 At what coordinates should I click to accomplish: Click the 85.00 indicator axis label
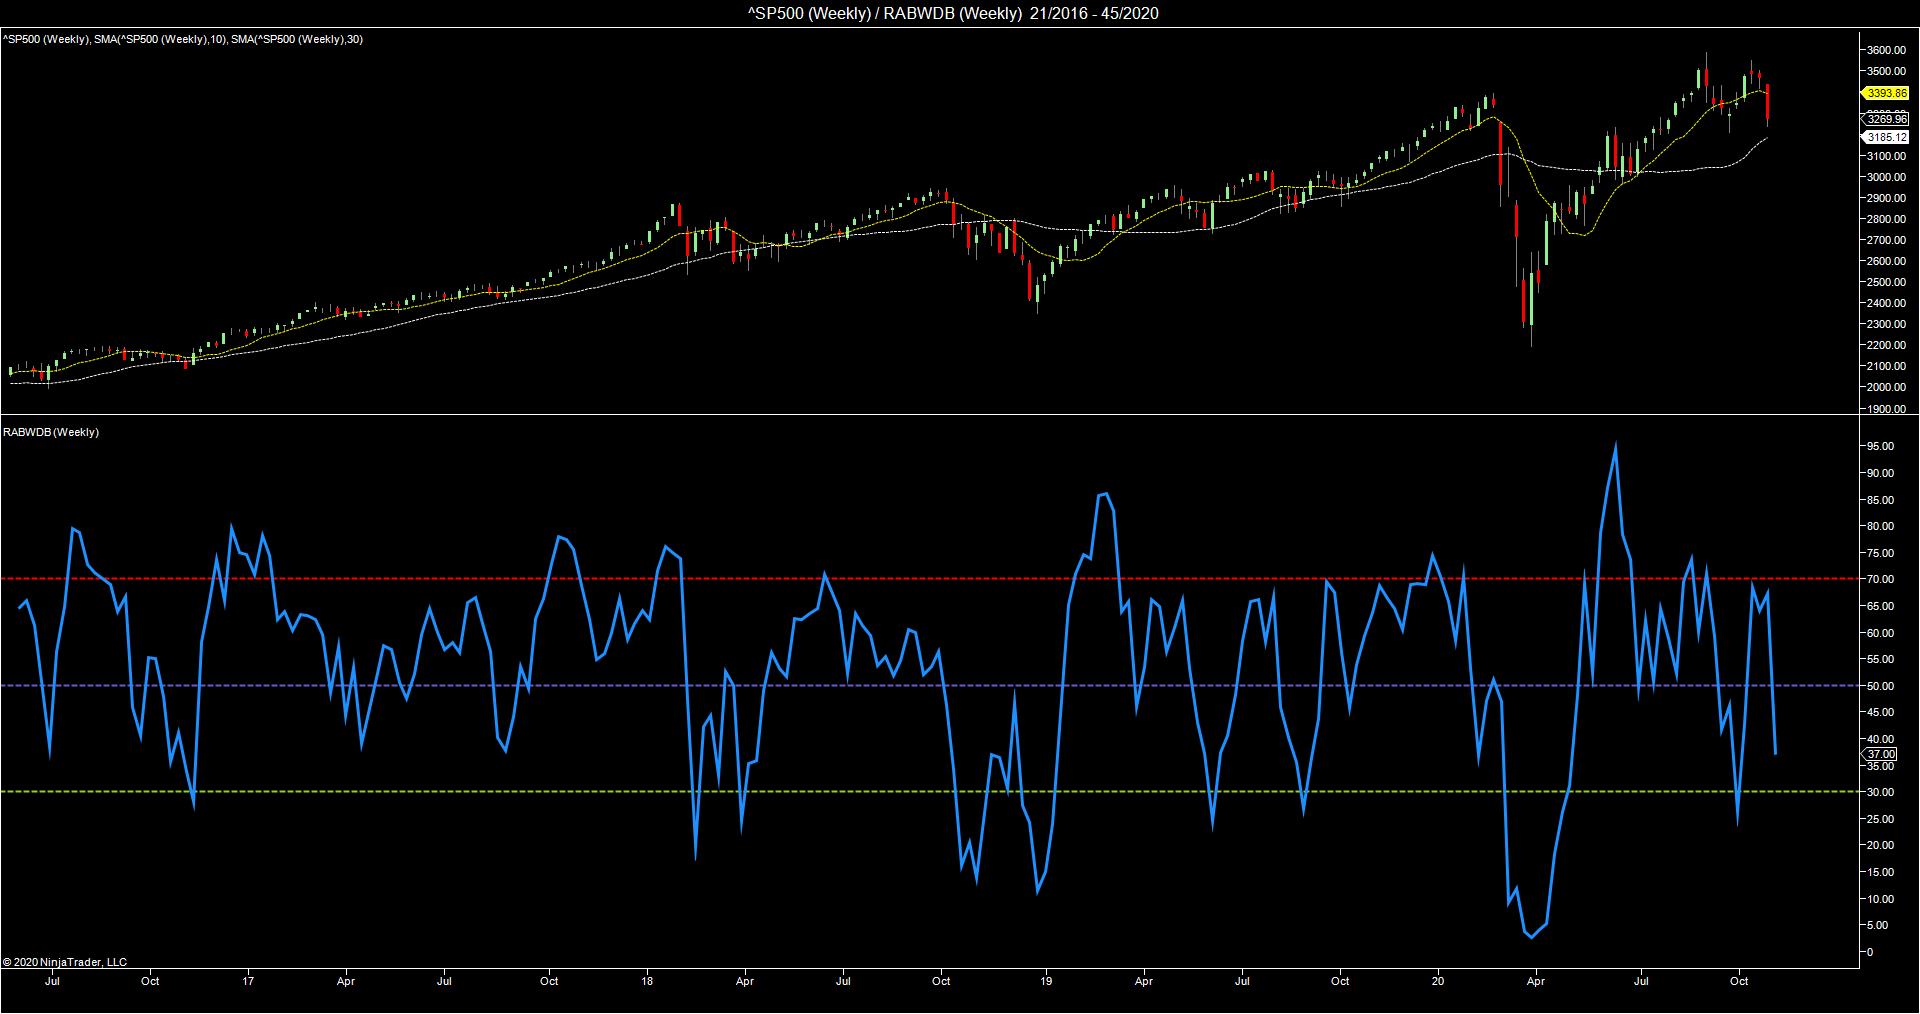(1880, 500)
